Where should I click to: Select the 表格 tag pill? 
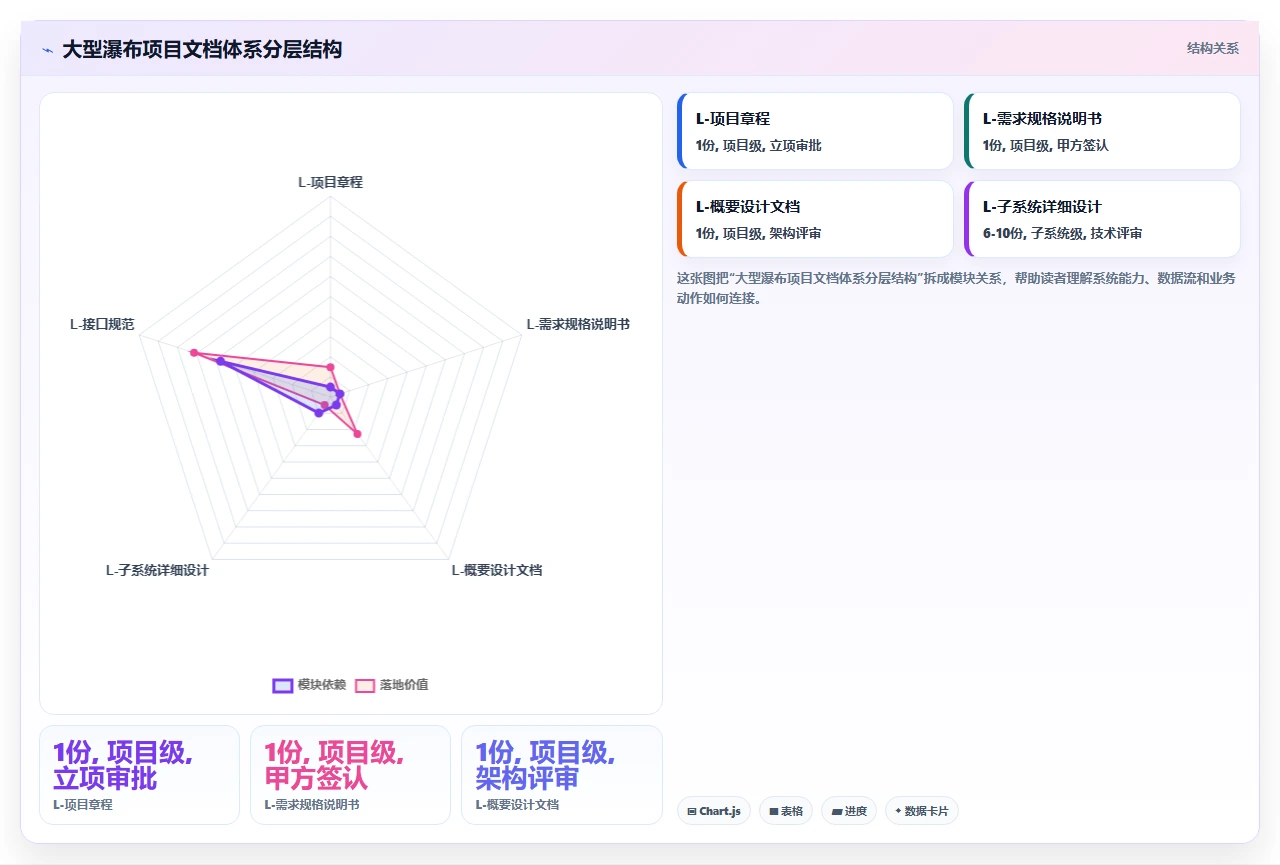[x=786, y=811]
